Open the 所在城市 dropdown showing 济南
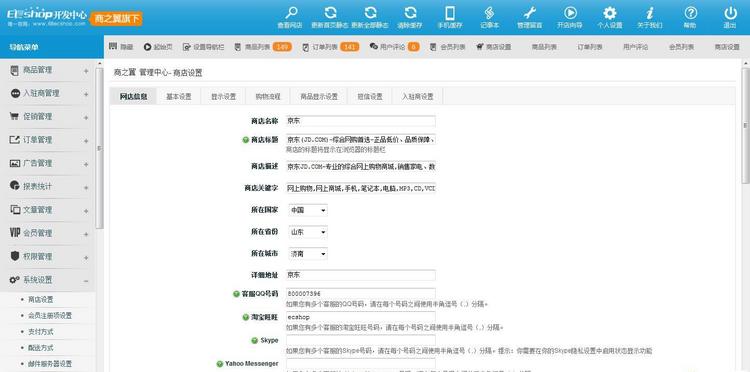 308,254
